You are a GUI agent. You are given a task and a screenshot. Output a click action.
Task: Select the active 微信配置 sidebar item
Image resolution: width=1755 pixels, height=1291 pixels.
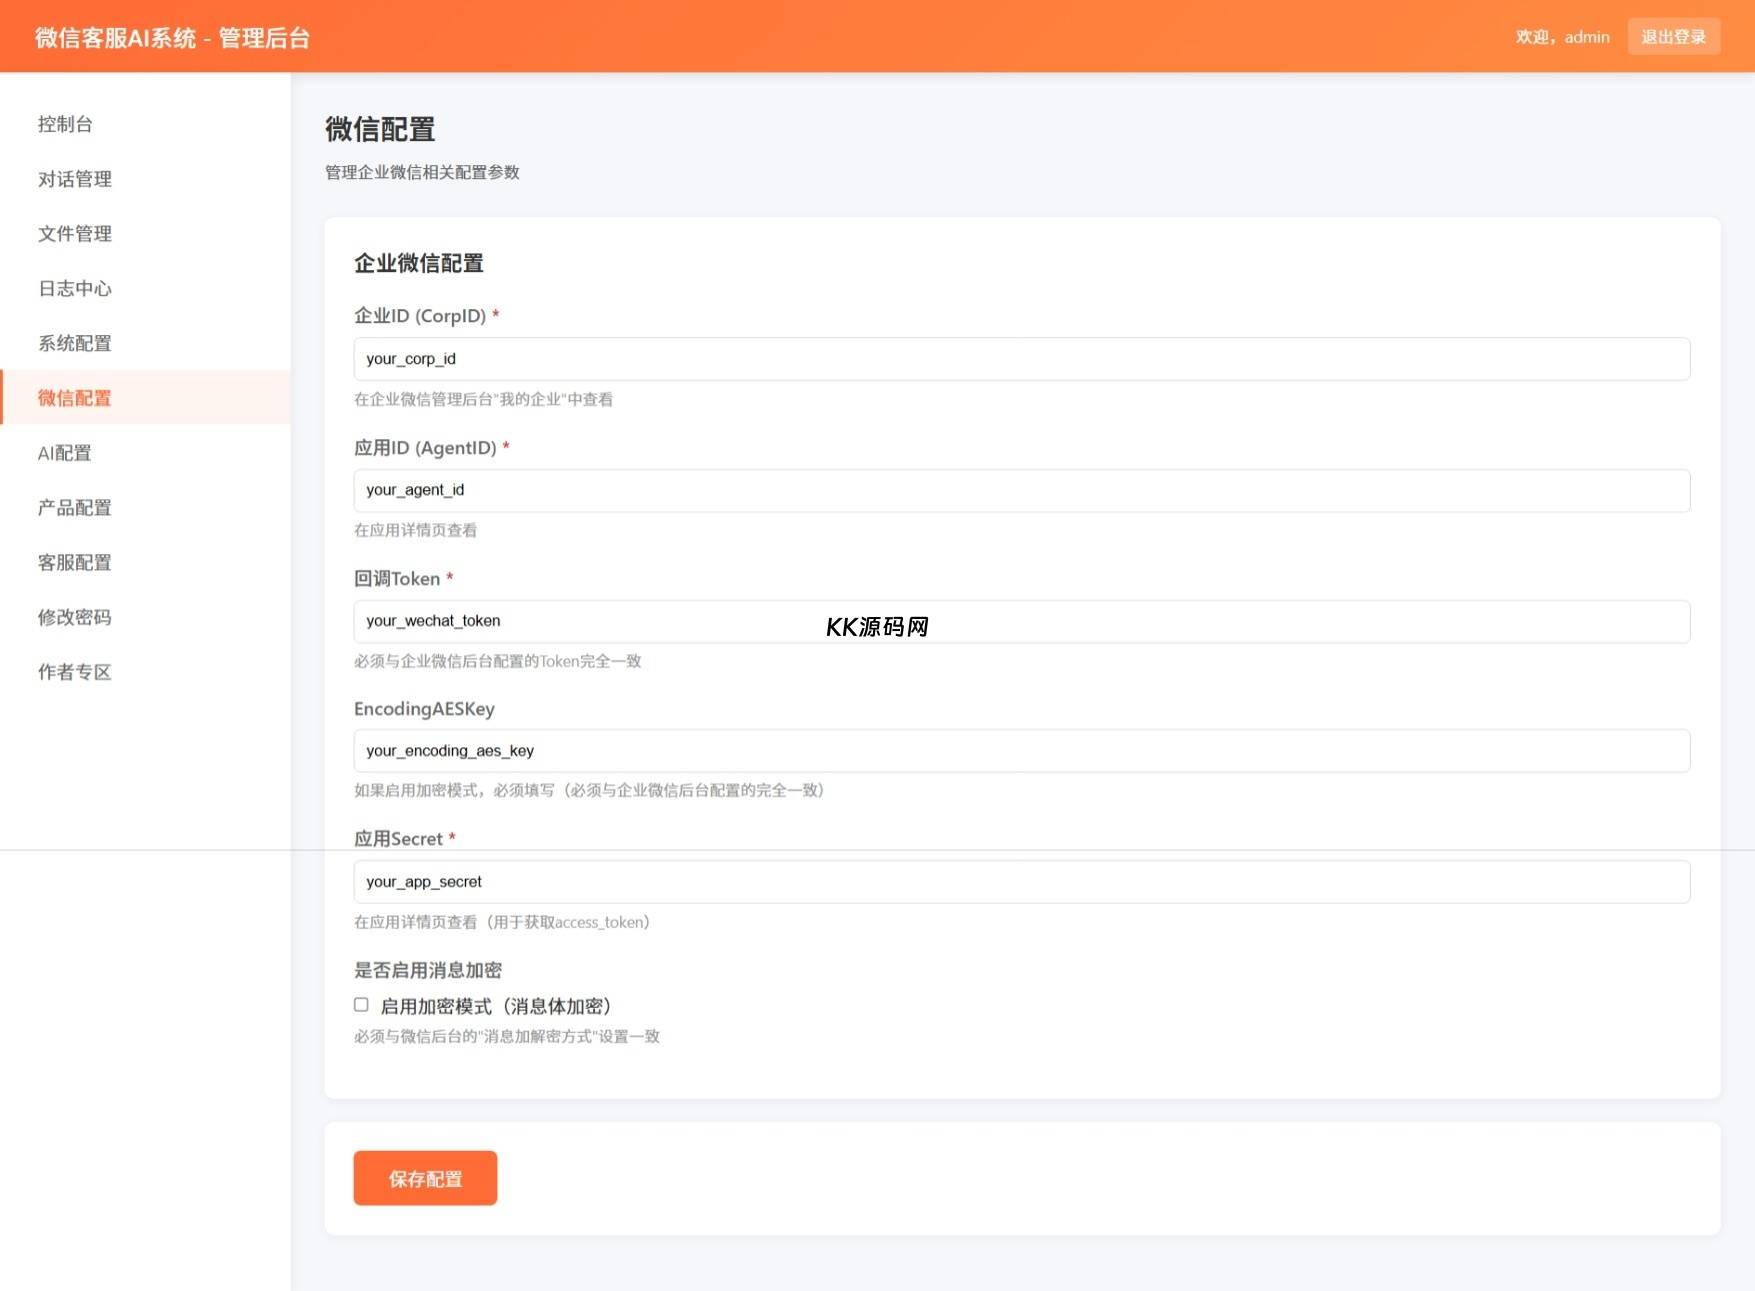tap(74, 398)
